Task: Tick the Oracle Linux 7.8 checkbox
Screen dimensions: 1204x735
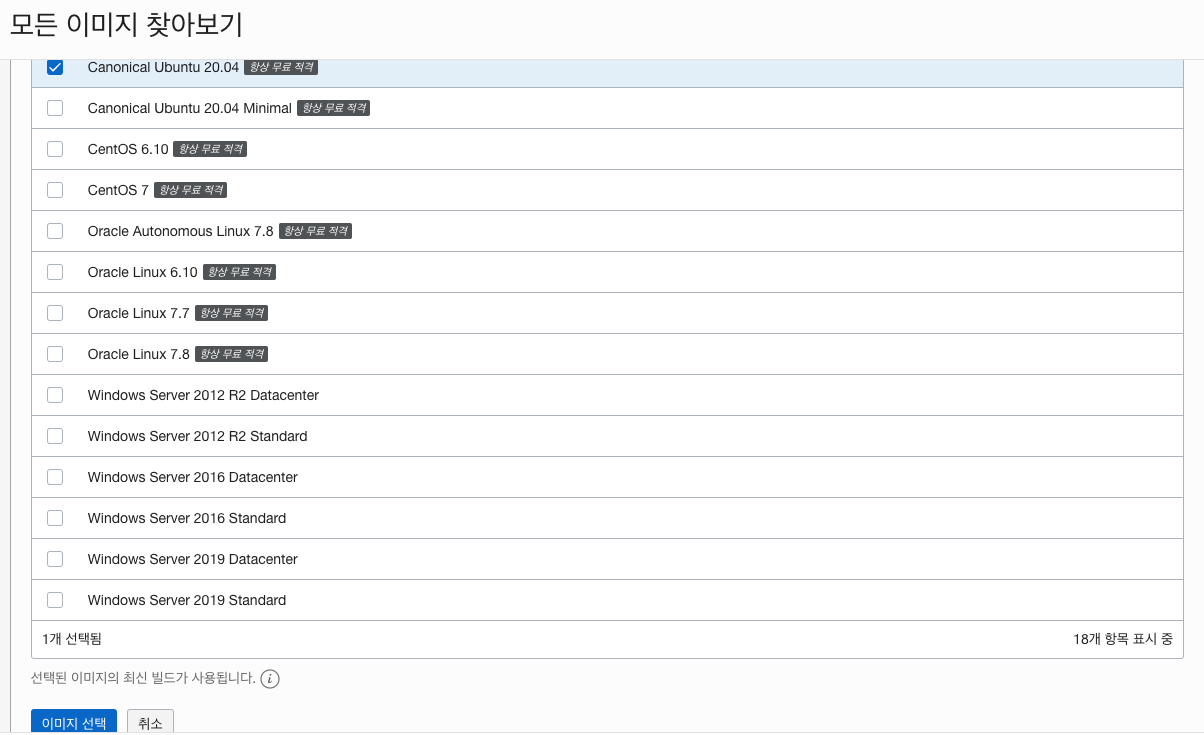Action: click(x=55, y=354)
